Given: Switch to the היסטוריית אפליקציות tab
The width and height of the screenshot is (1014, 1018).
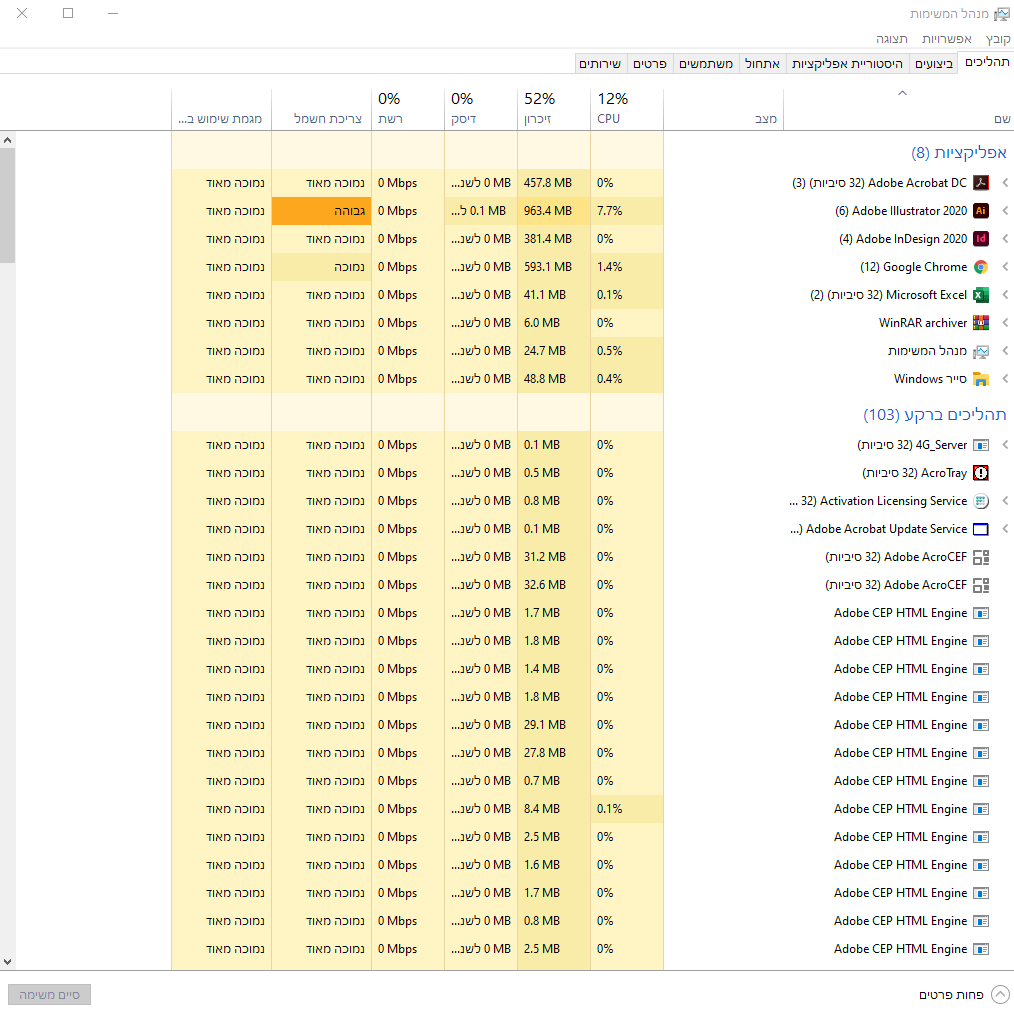Looking at the screenshot, I should (x=847, y=64).
